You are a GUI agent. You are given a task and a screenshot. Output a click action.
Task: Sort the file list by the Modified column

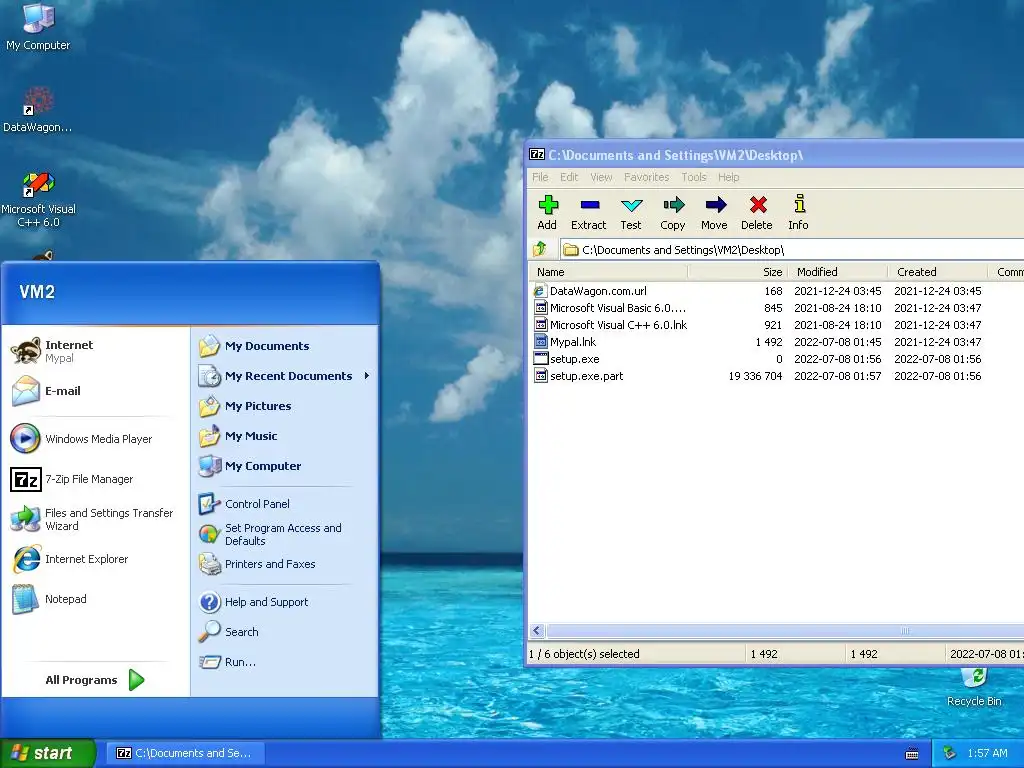(x=838, y=272)
